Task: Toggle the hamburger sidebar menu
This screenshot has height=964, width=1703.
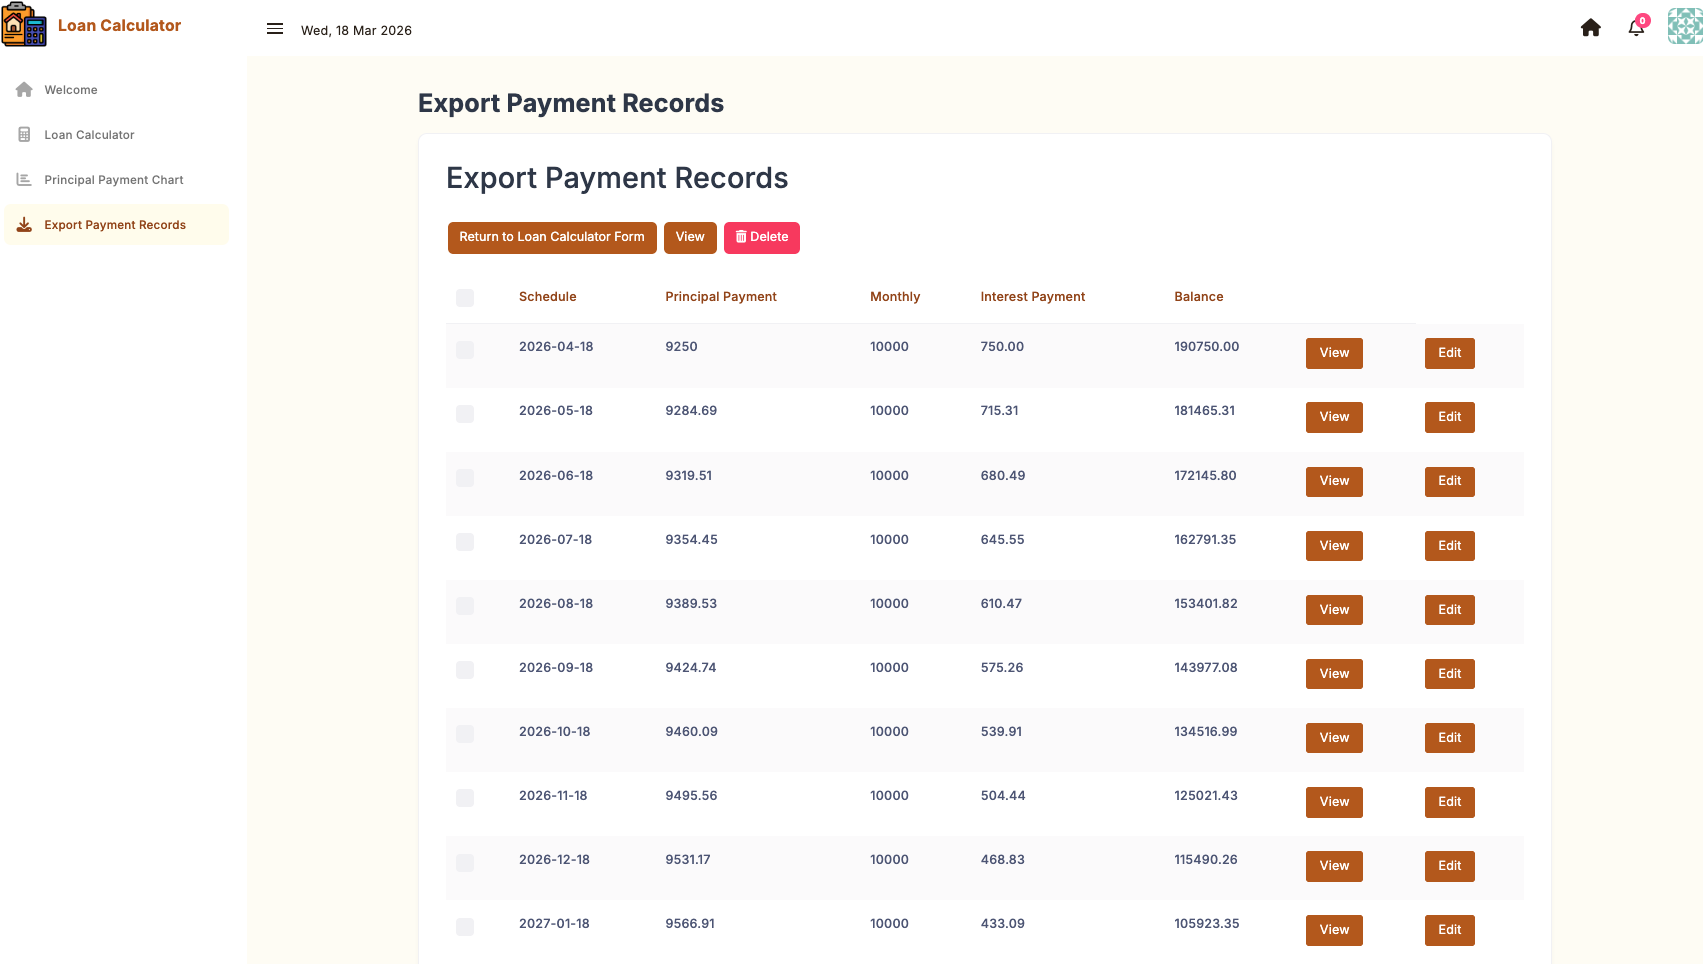Action: [x=275, y=29]
